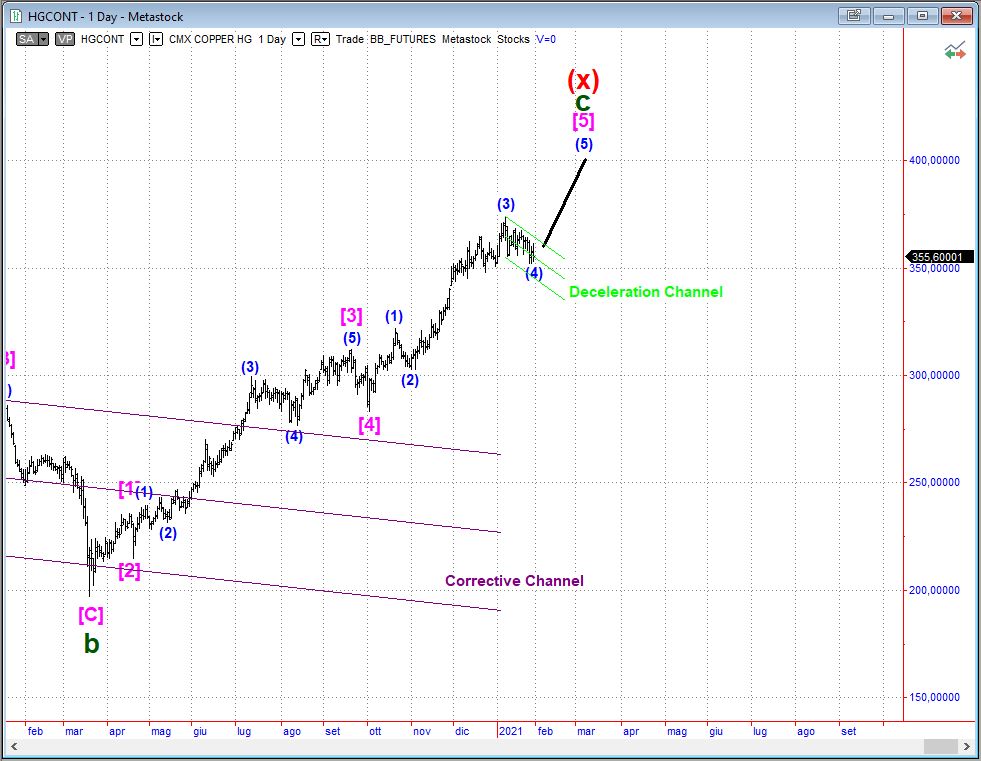This screenshot has width=981, height=761.
Task: Open the symbol dropdown next to HGCONT
Action: coord(136,39)
